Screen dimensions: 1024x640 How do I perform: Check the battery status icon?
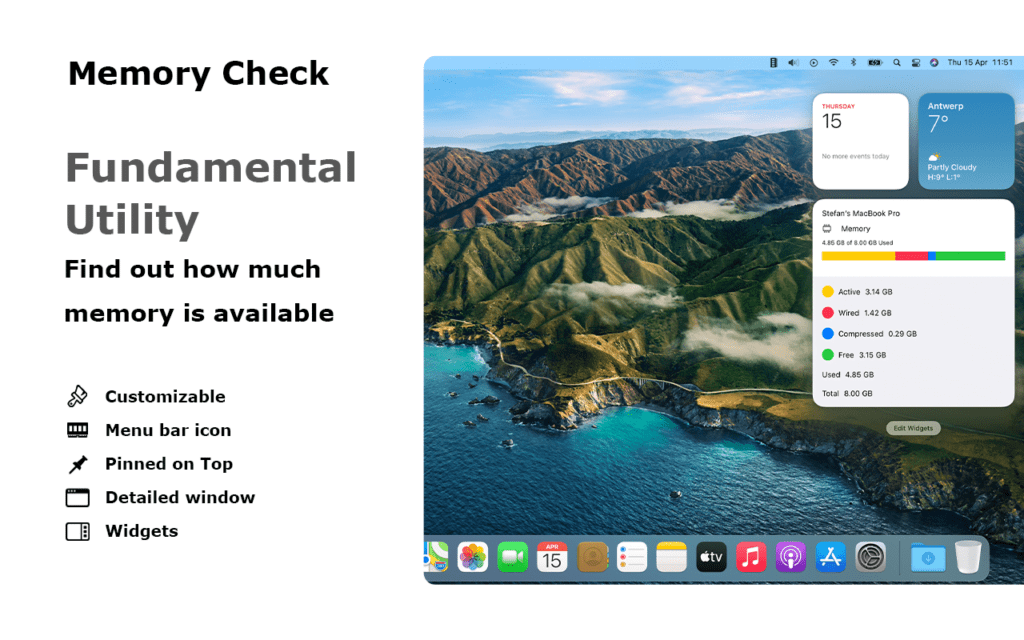tap(874, 62)
